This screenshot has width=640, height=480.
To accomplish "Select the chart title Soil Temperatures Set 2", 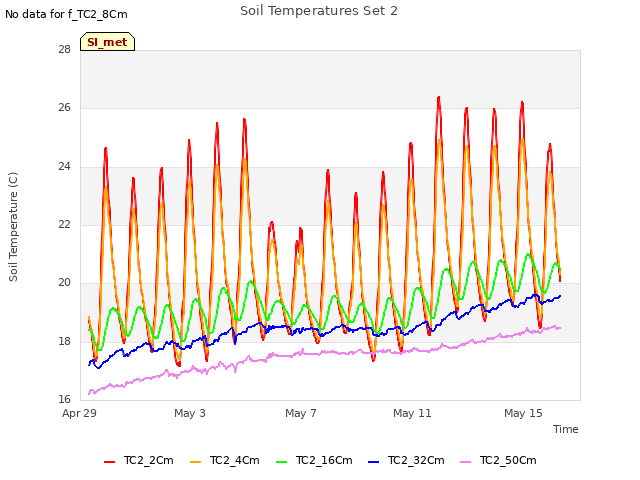I will tap(319, 11).
